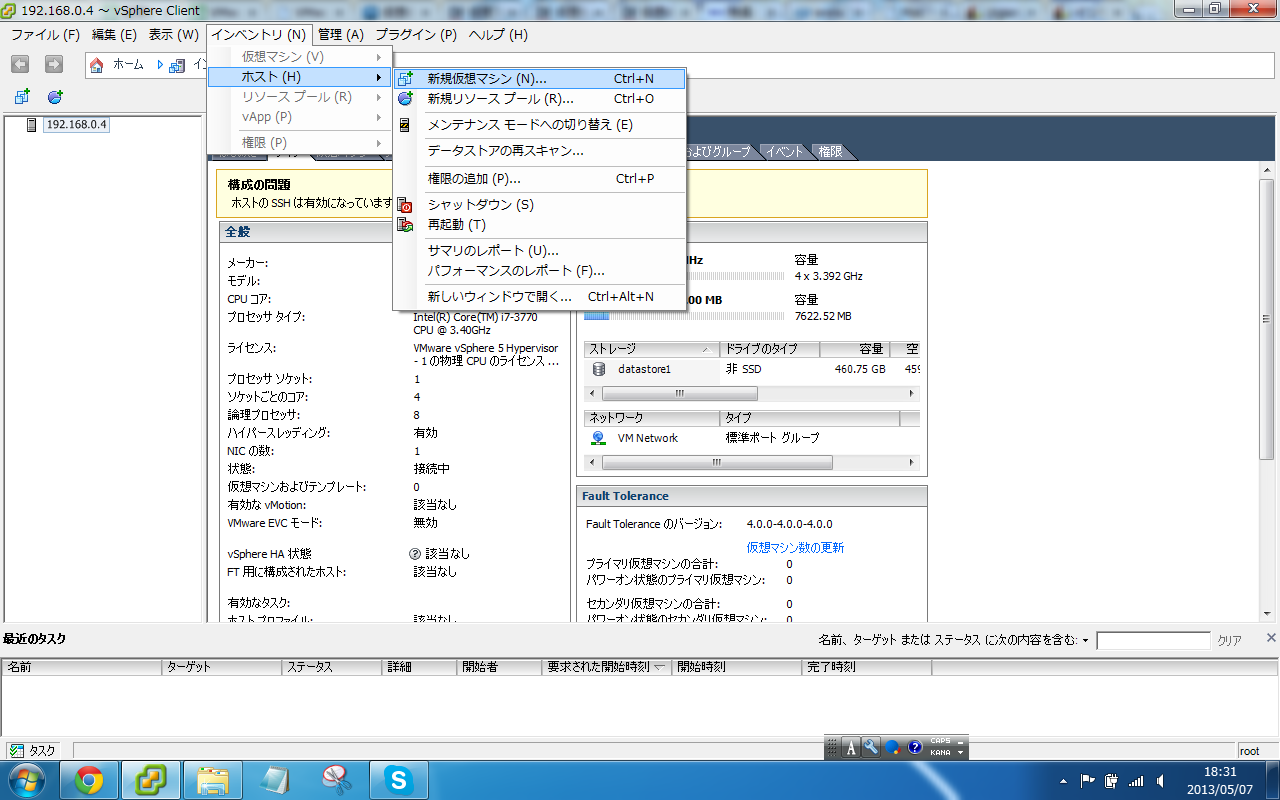Select 新しいウィンドウで開く...
1280x800 pixels.
pyautogui.click(x=540, y=297)
